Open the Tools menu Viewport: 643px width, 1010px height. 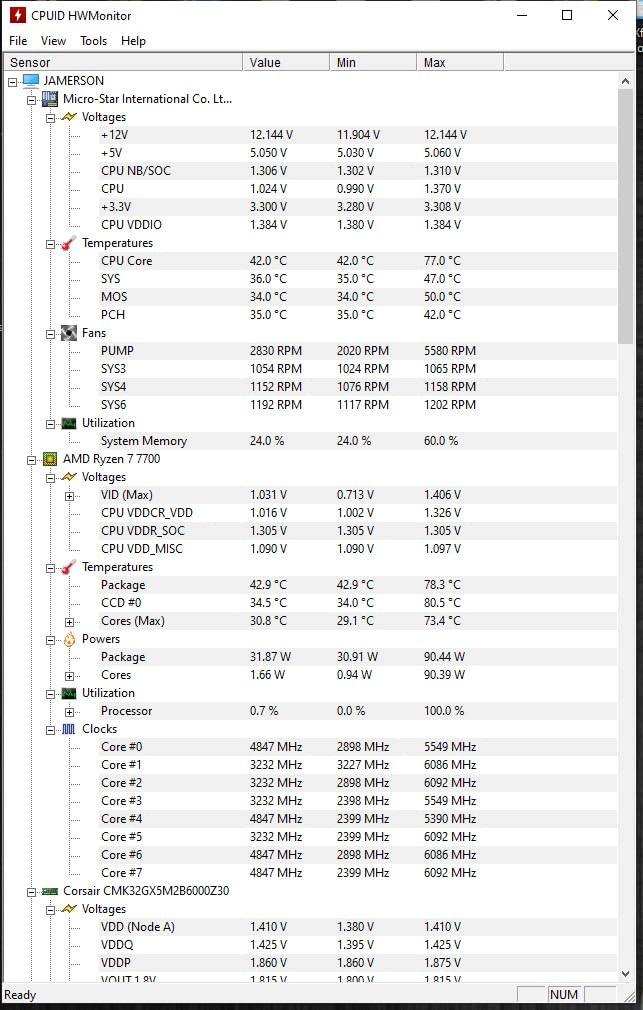[x=93, y=41]
